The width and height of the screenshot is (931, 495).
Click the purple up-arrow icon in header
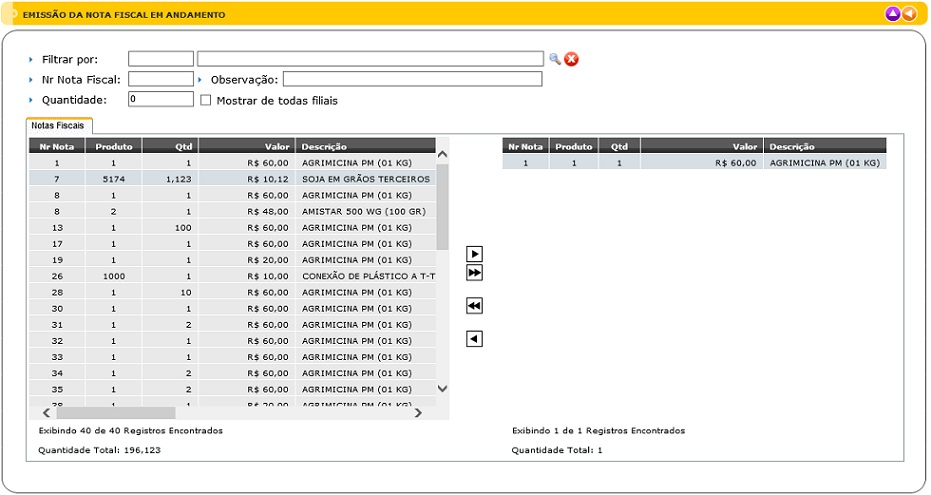tap(893, 14)
